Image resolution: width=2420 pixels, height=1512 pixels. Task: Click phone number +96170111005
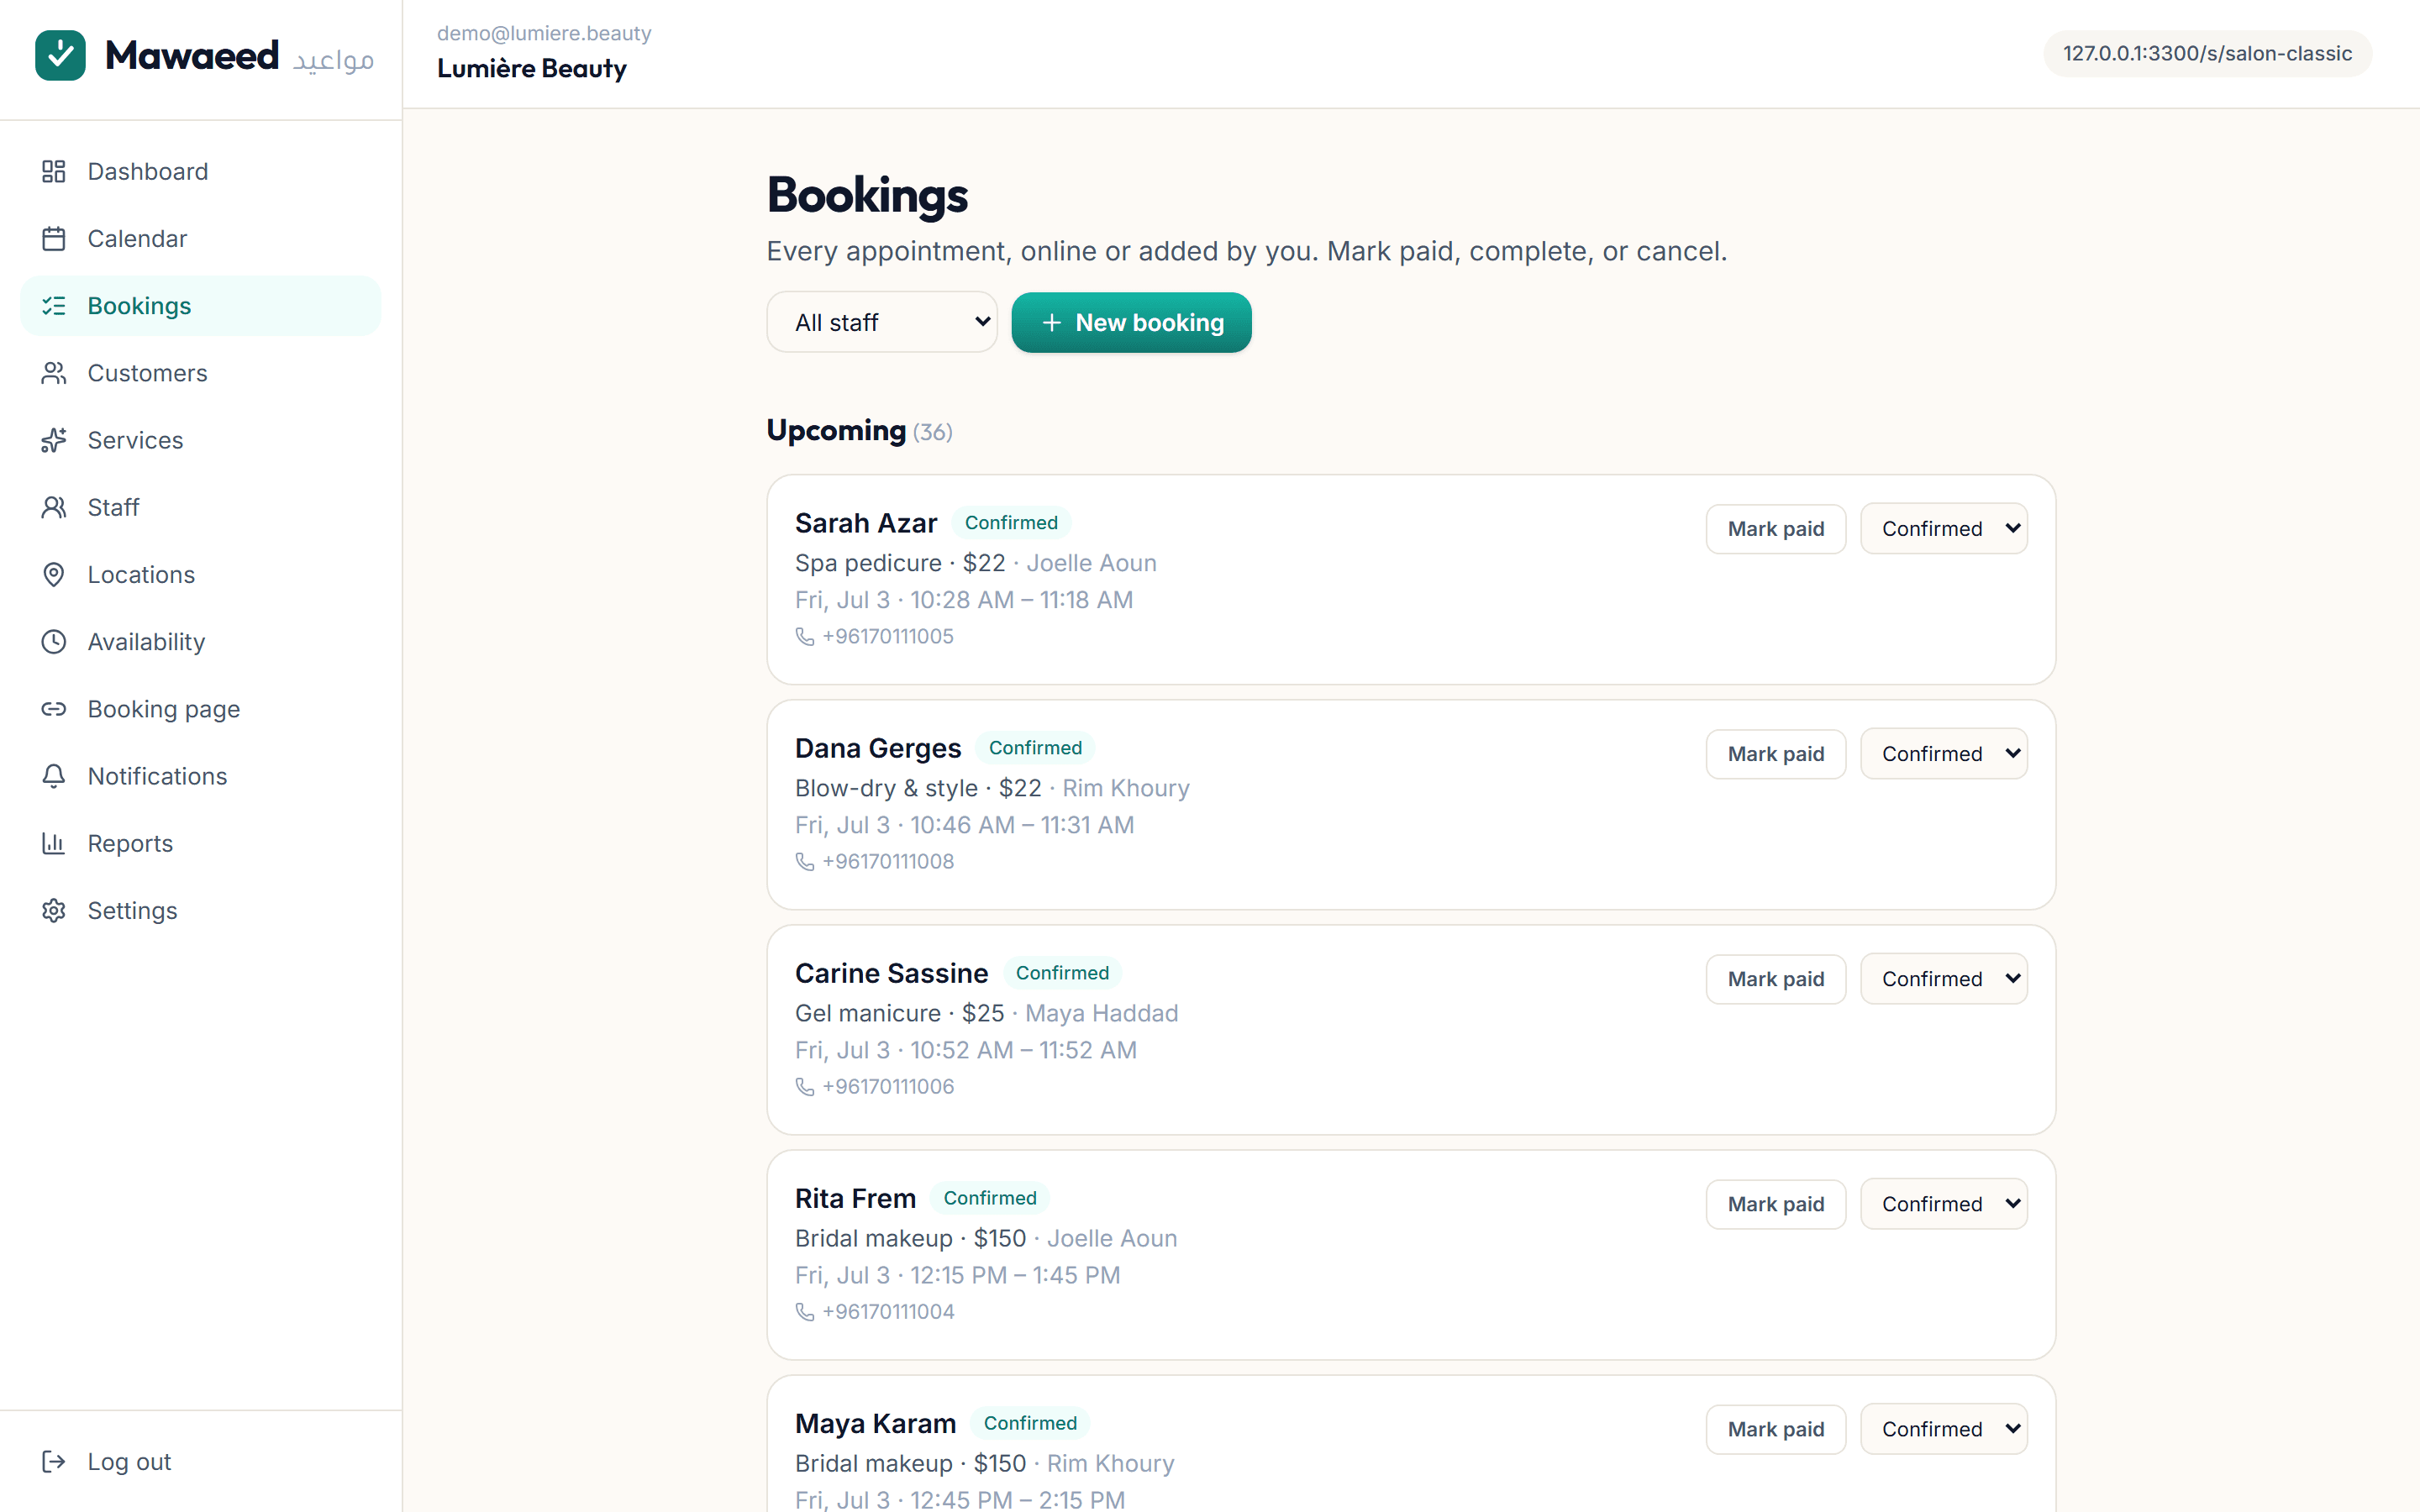[x=888, y=636]
